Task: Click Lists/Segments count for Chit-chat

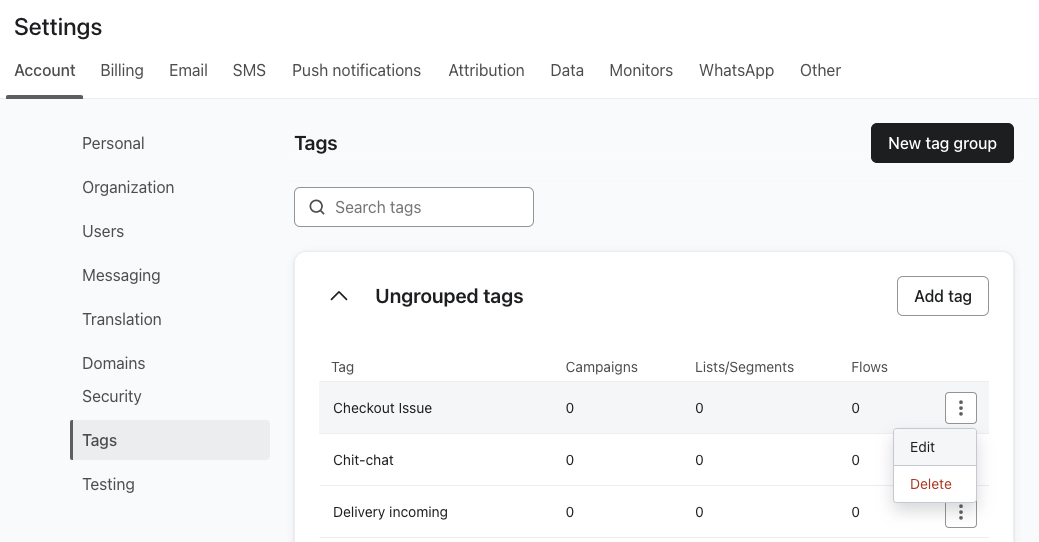Action: point(699,460)
